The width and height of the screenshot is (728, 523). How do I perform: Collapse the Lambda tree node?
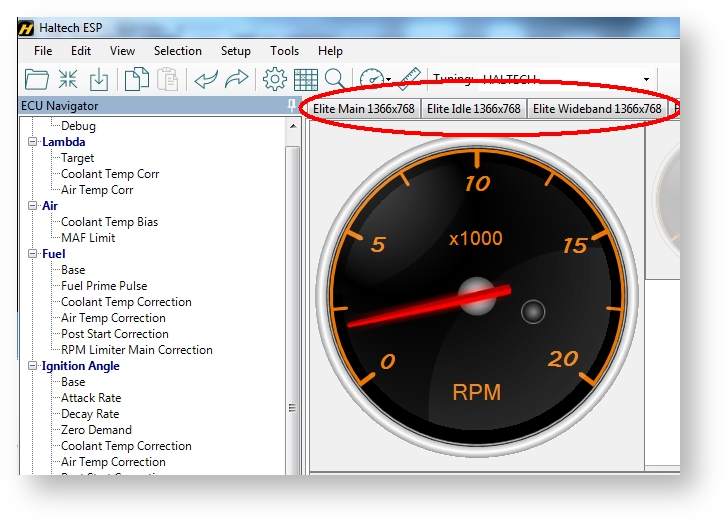pyautogui.click(x=32, y=142)
